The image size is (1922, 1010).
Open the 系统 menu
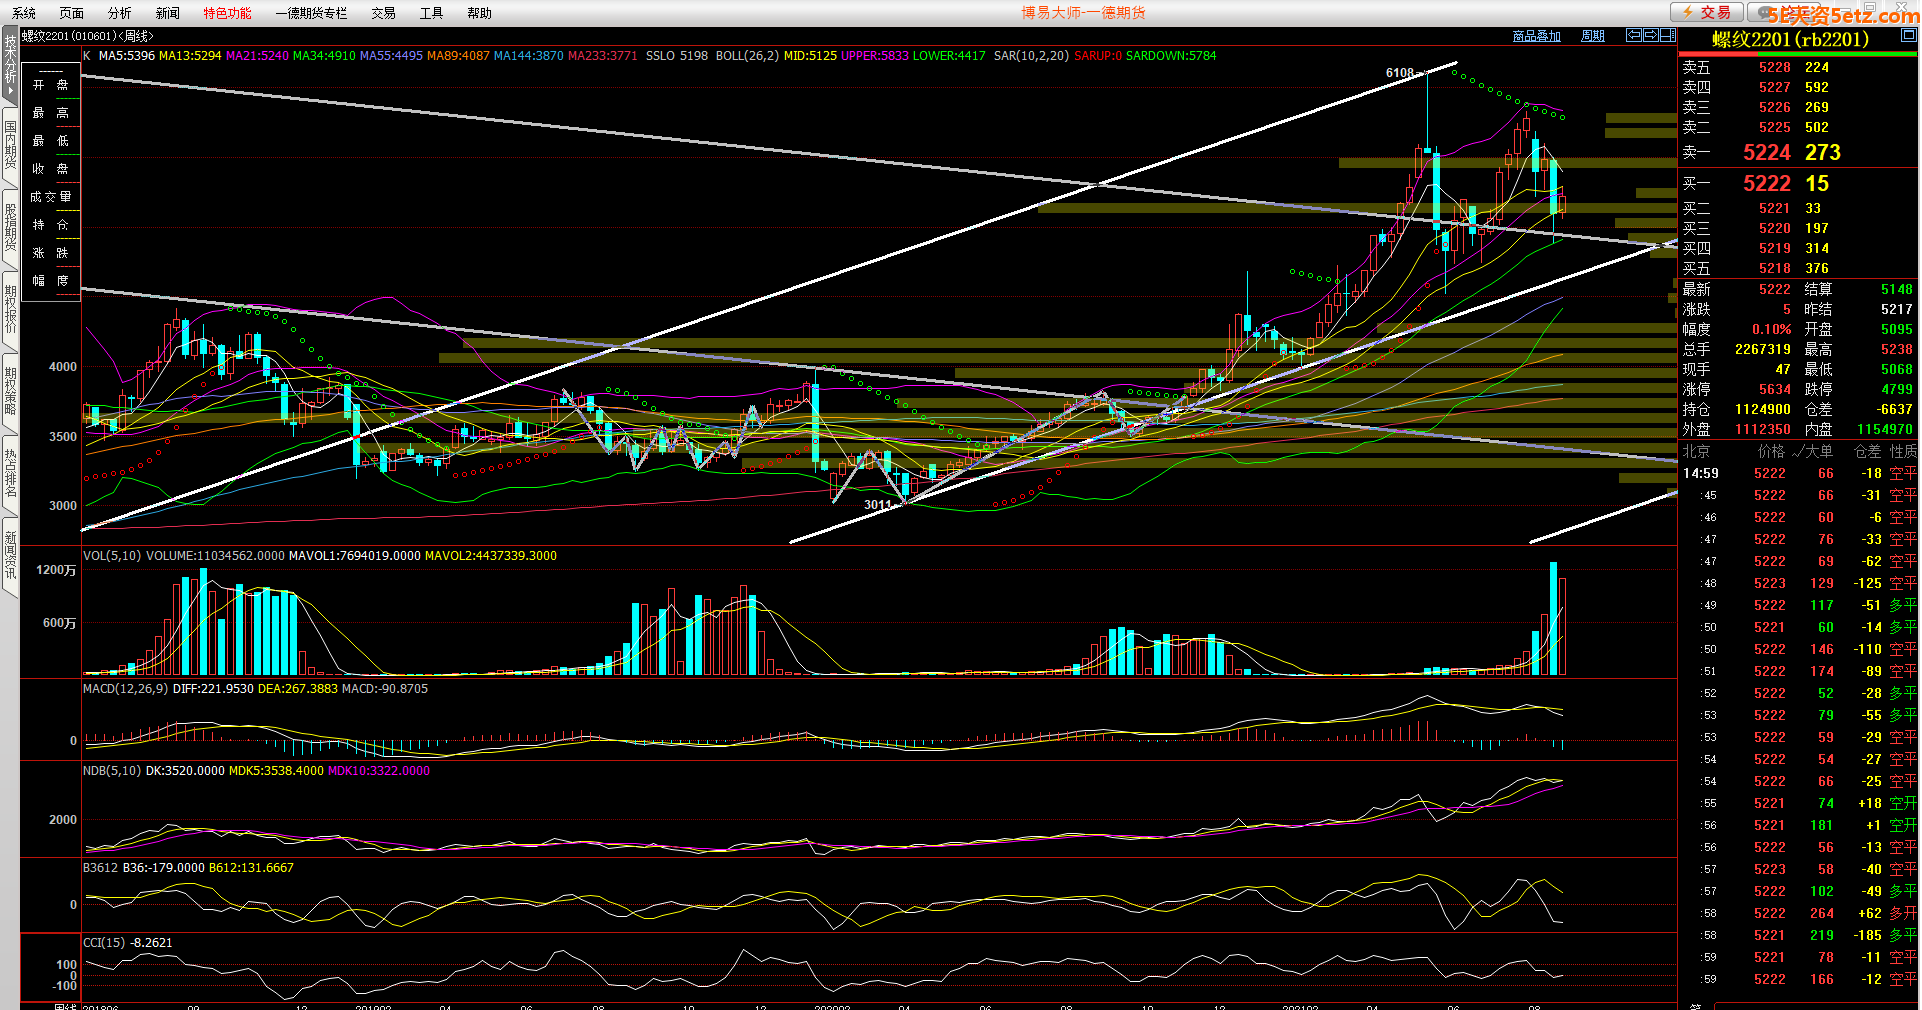point(24,13)
